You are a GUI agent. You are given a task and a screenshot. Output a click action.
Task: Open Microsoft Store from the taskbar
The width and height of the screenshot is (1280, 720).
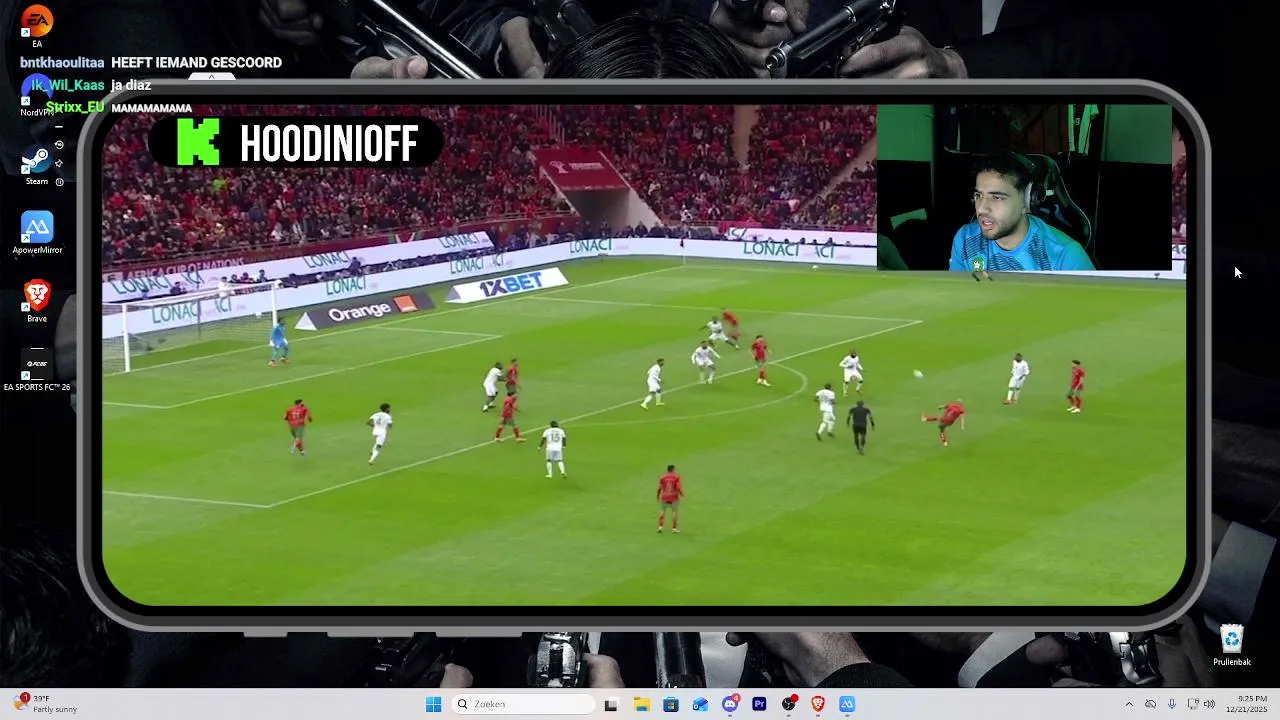click(x=671, y=704)
